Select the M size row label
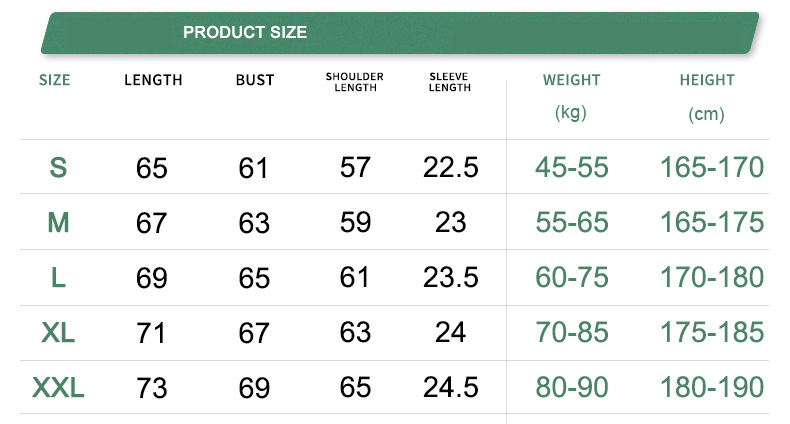The image size is (790, 424). pyautogui.click(x=58, y=222)
